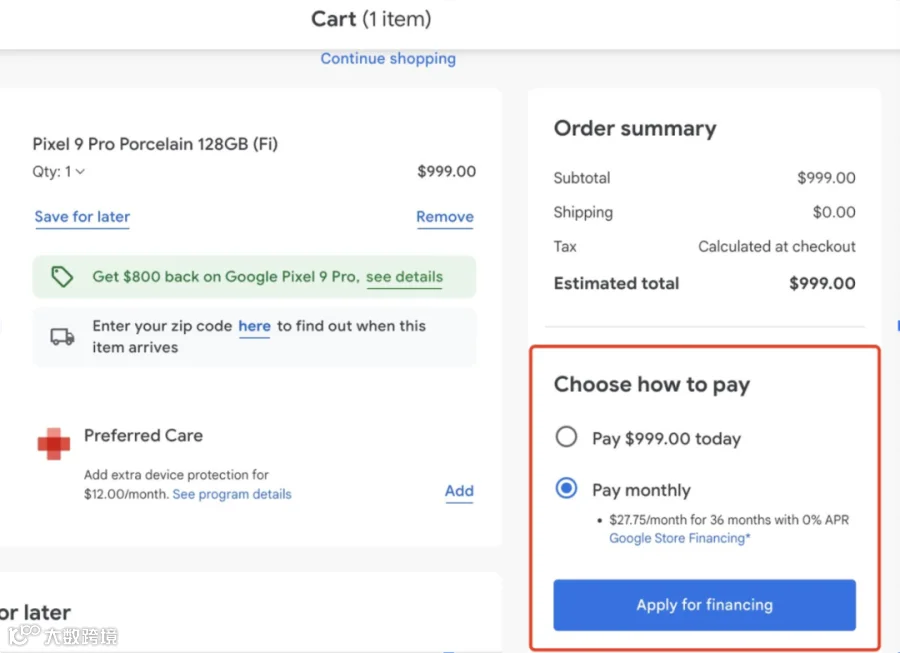Viewport: 900px width, 653px height.
Task: Click the zip code here link
Action: [254, 326]
